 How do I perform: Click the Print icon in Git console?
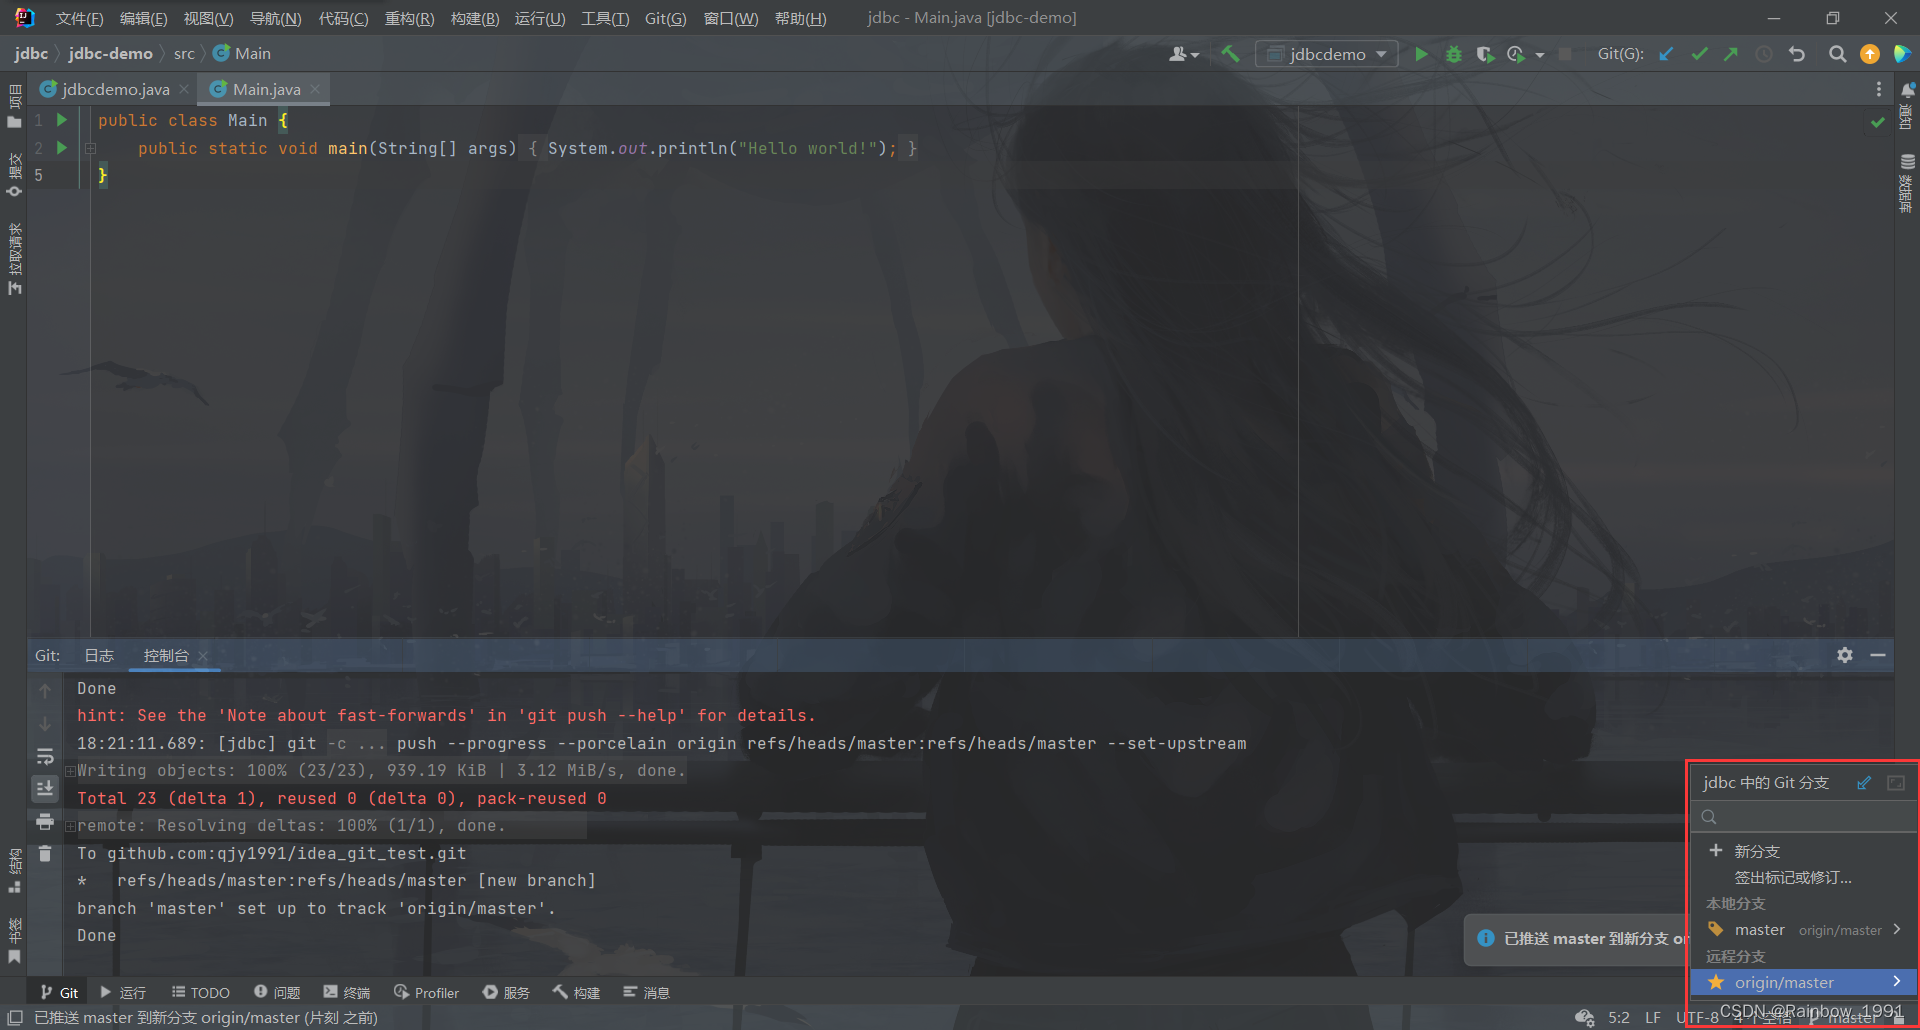pos(45,821)
